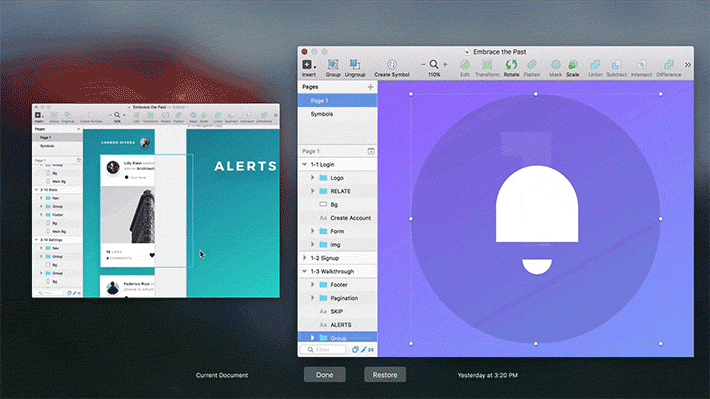The image size is (710, 399).
Task: Click Lily Klein avatar in left document window
Action: (x=113, y=167)
